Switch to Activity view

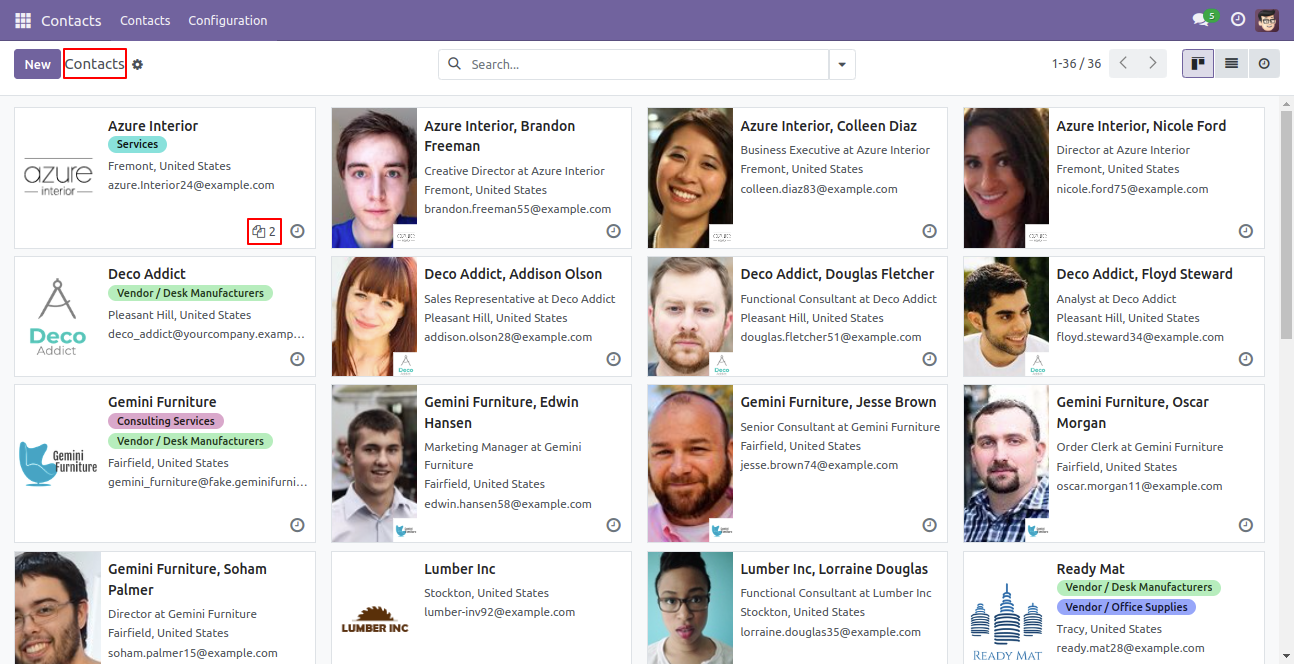(1264, 64)
